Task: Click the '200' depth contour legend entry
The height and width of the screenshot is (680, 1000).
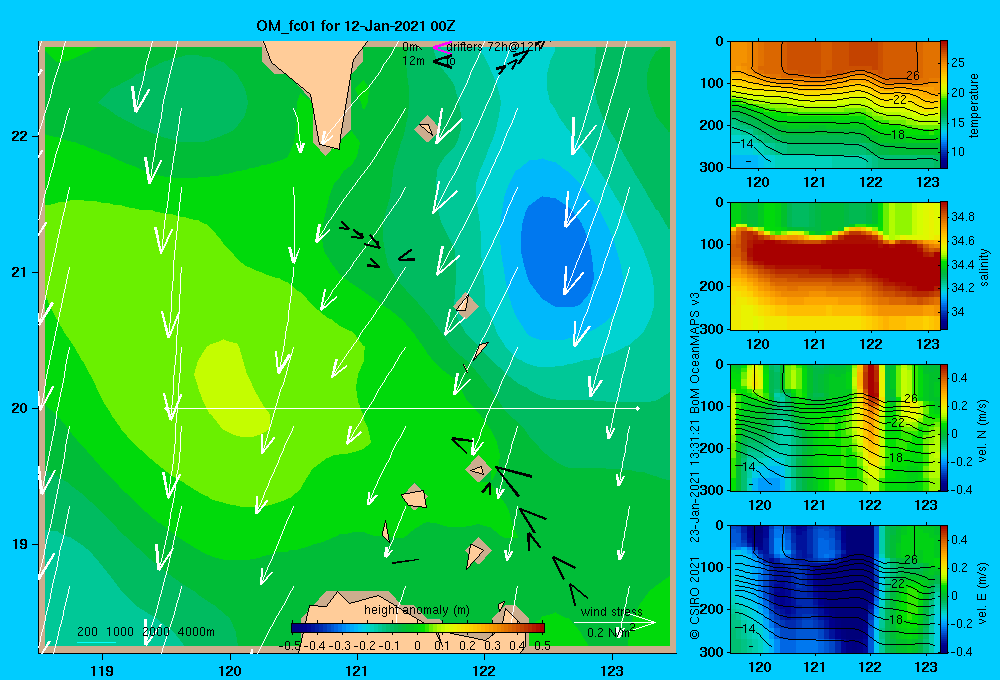Action: click(87, 632)
